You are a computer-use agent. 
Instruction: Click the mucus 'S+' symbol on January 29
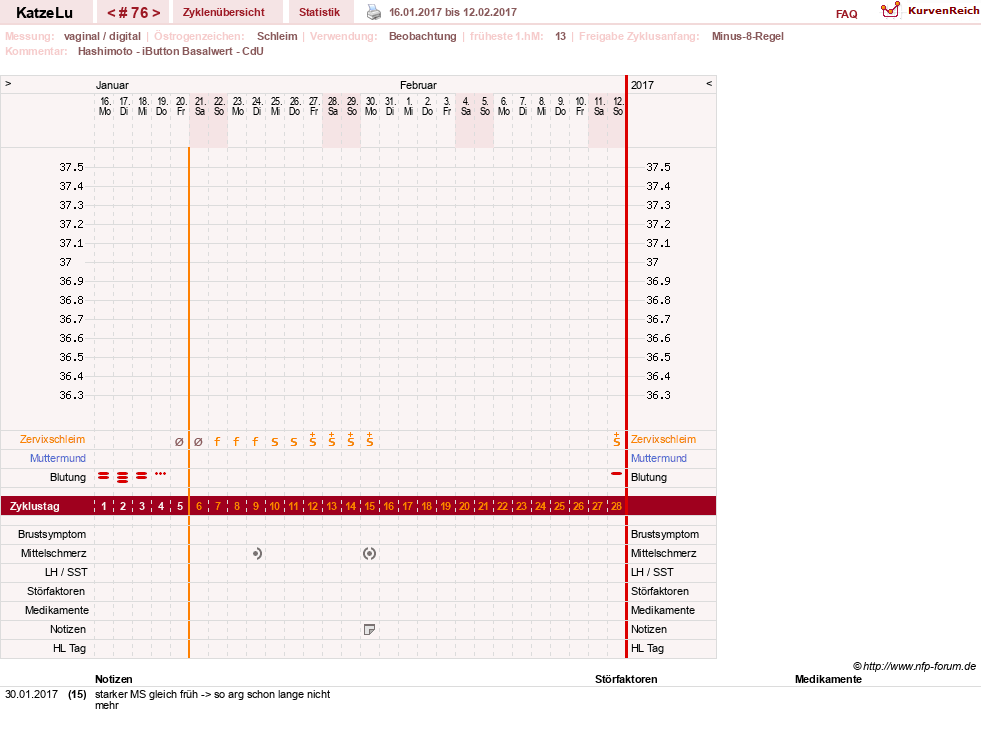[350, 440]
